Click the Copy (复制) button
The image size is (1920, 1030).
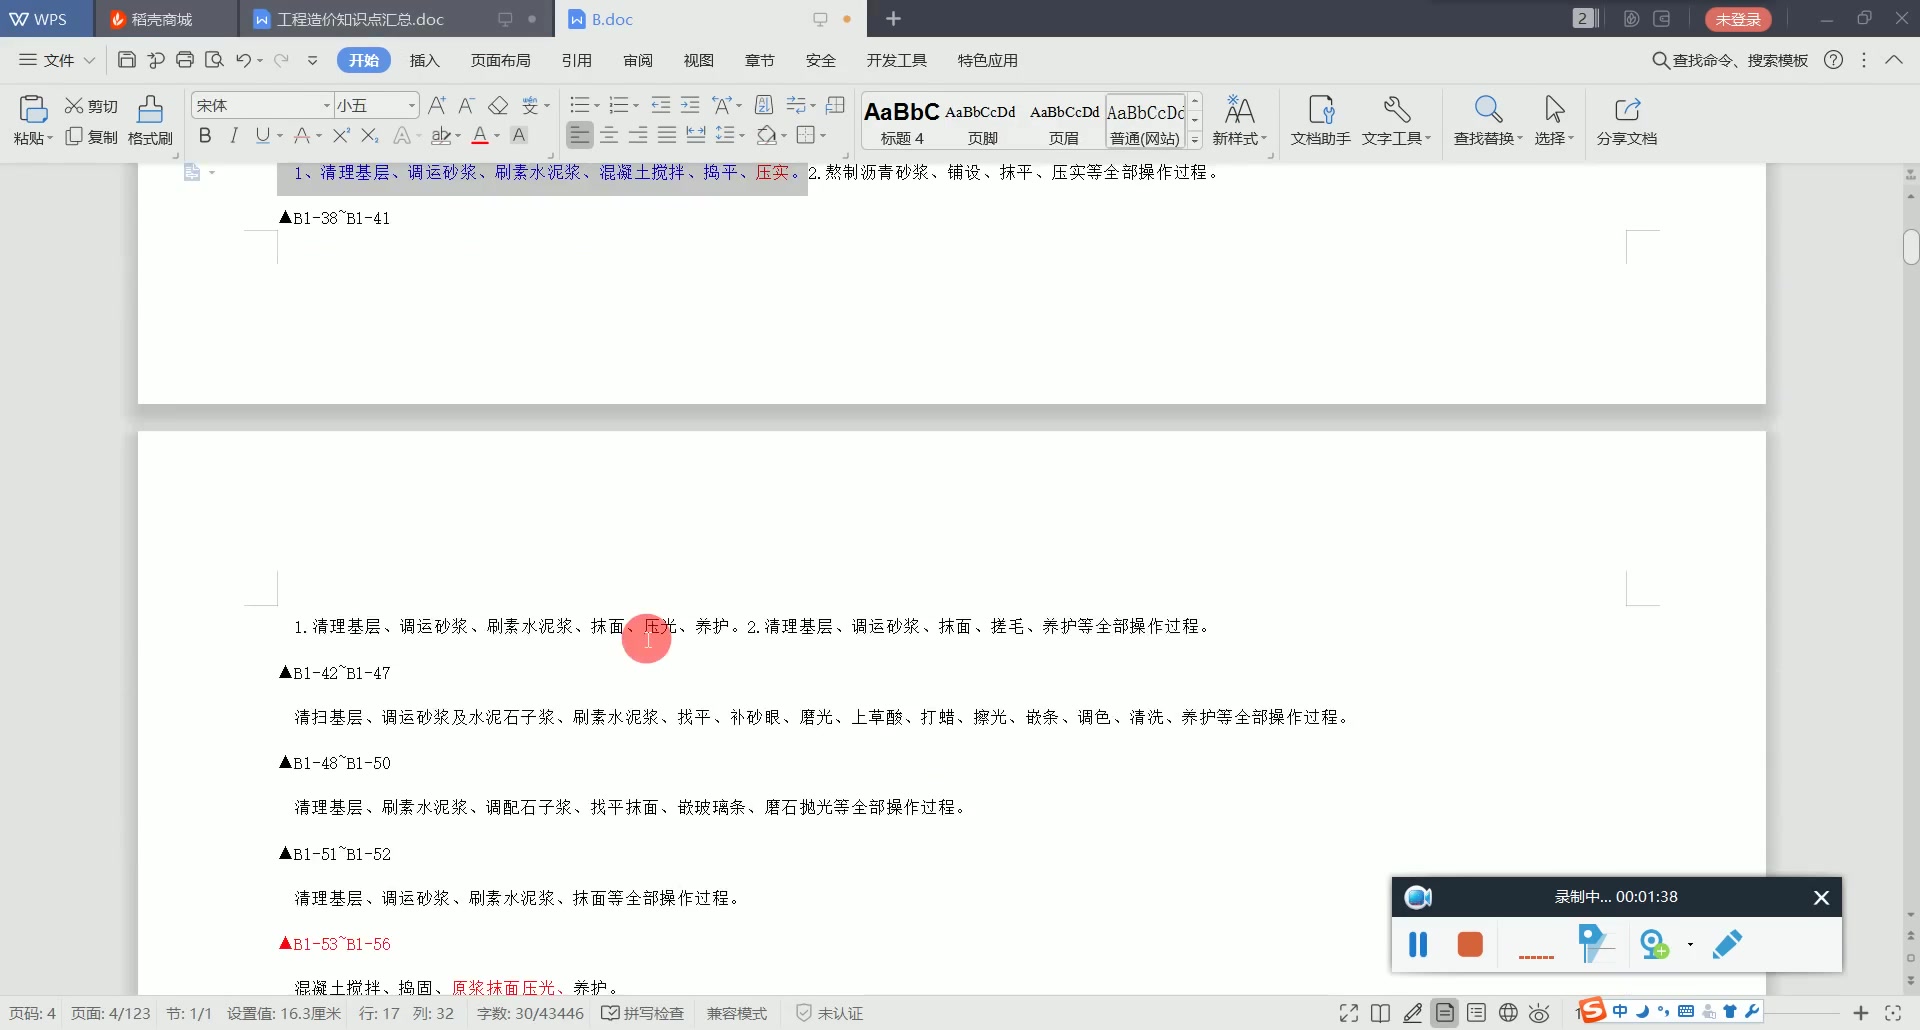pyautogui.click(x=91, y=137)
